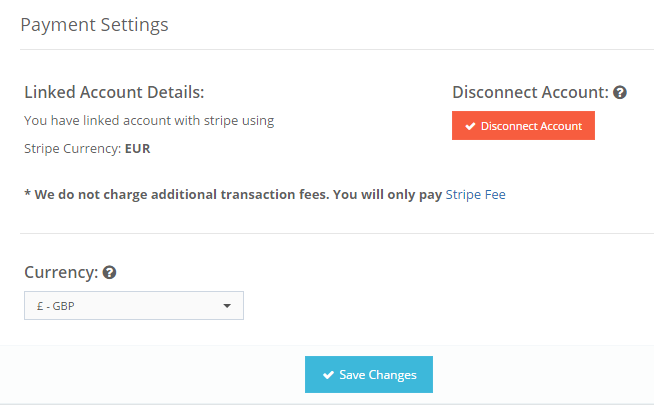Screen dimensions: 654x405
Task: Click the 'Save Changes' button label text
Action: [377, 375]
